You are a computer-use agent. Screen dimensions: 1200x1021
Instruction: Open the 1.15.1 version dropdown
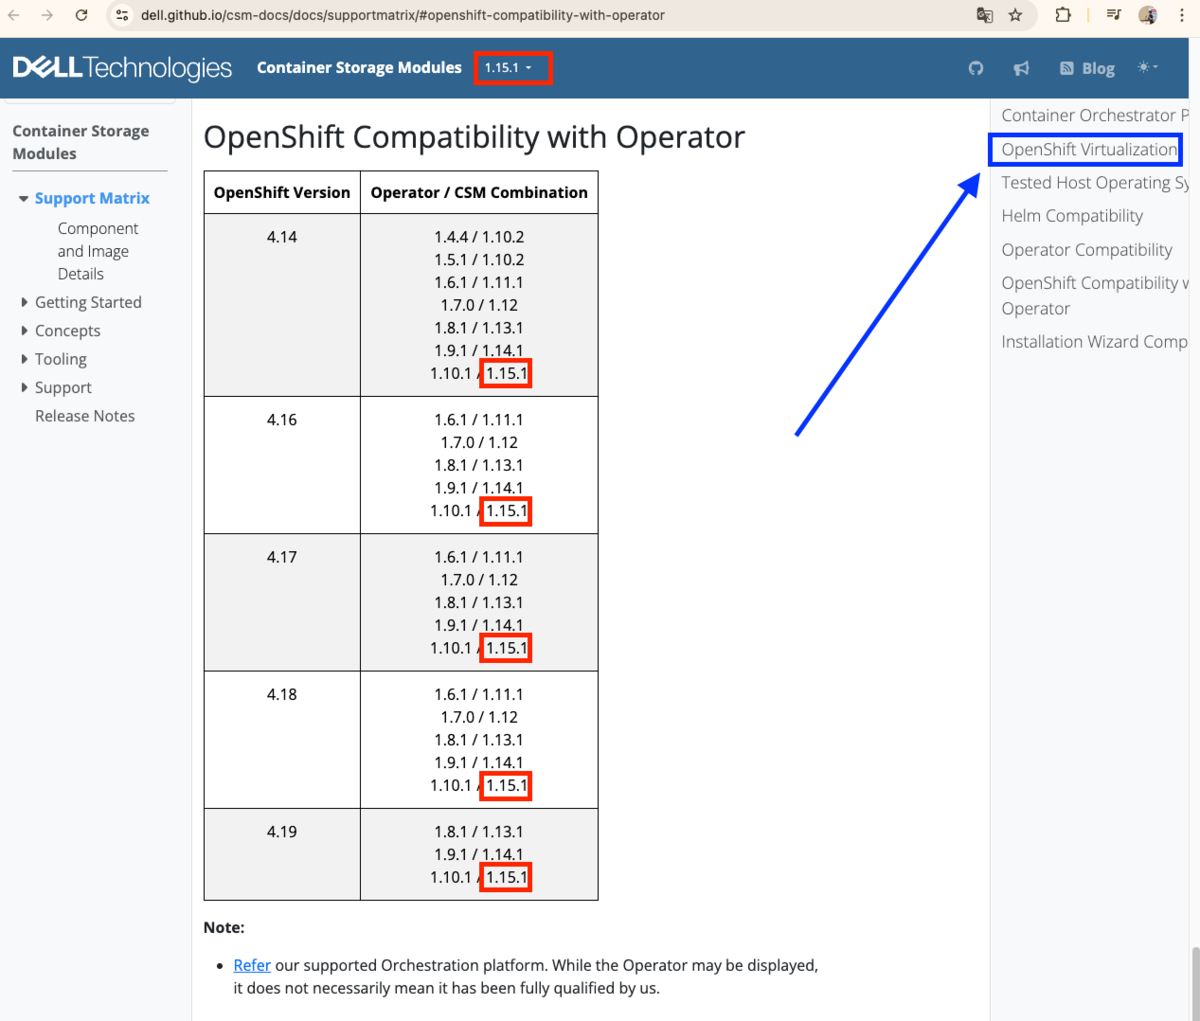(509, 68)
